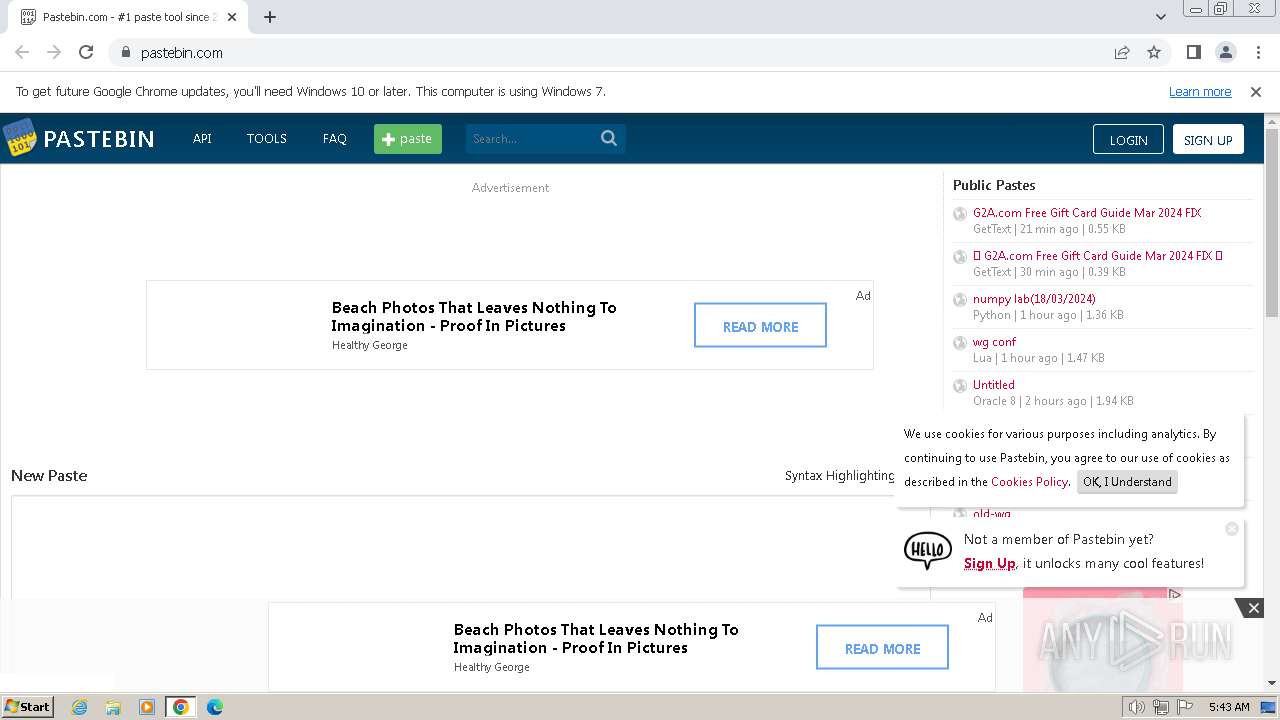Click in the New Paste text area

coord(453,547)
